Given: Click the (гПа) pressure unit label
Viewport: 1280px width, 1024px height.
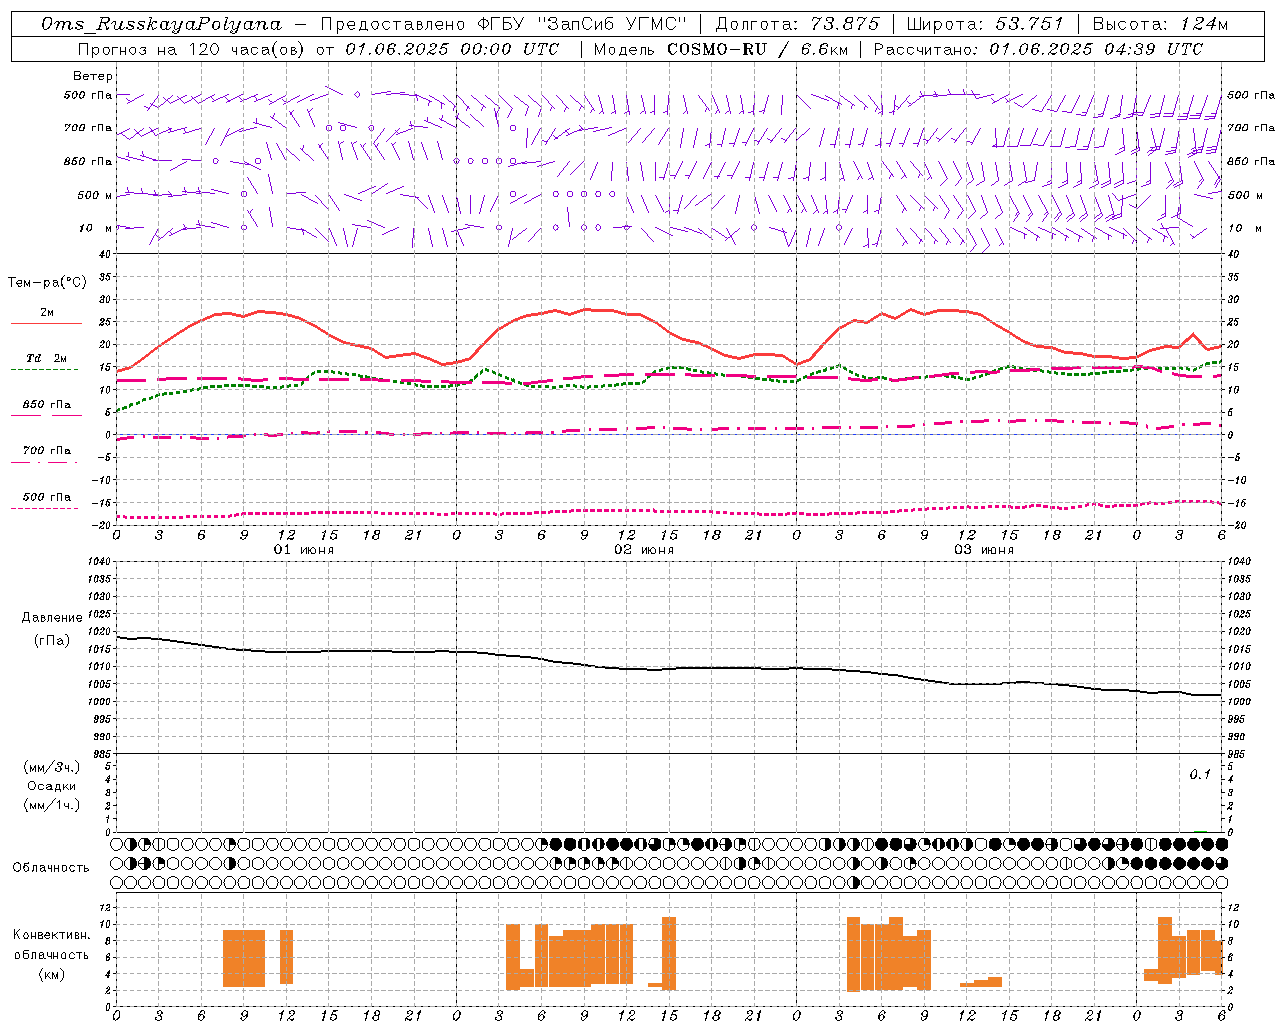Looking at the screenshot, I should [52, 640].
